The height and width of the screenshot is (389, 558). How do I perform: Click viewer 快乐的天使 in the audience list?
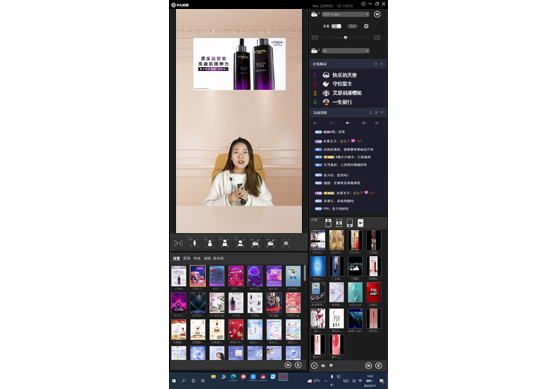click(344, 75)
